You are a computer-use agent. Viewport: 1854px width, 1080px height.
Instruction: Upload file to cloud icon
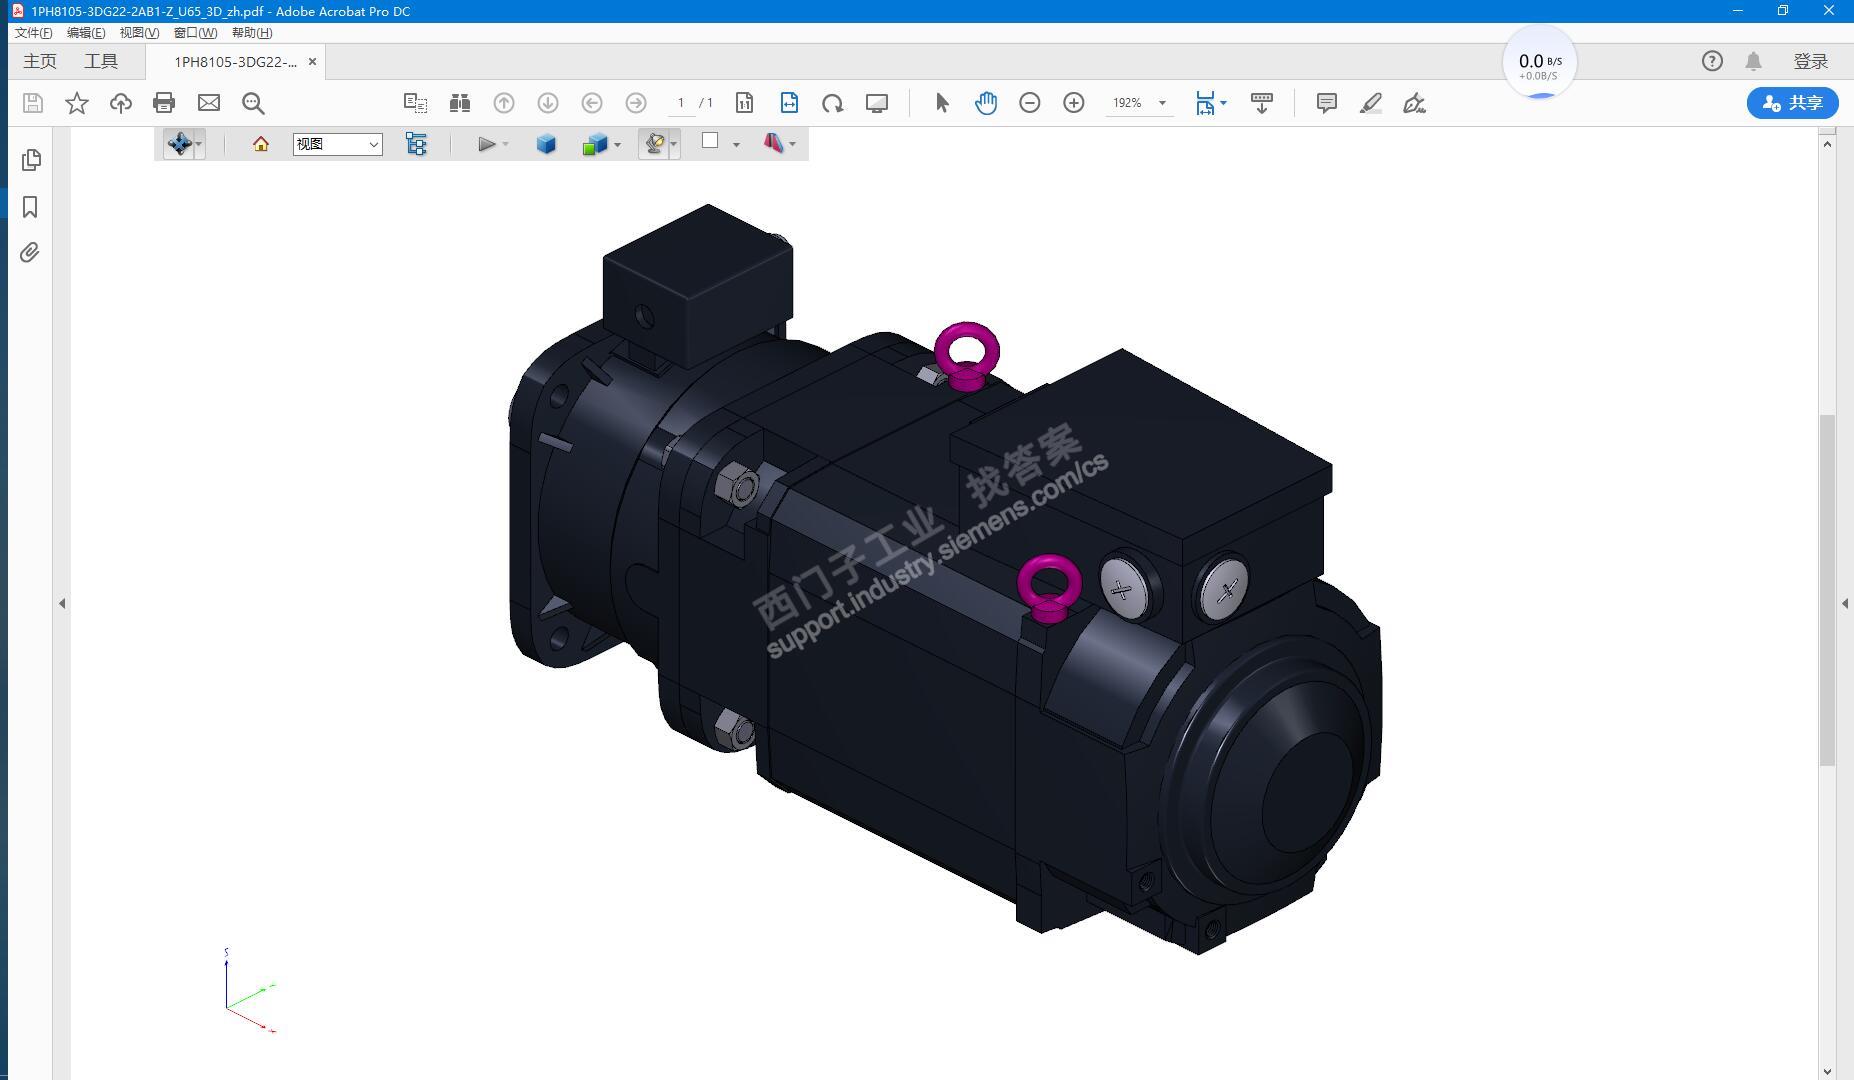pos(121,103)
